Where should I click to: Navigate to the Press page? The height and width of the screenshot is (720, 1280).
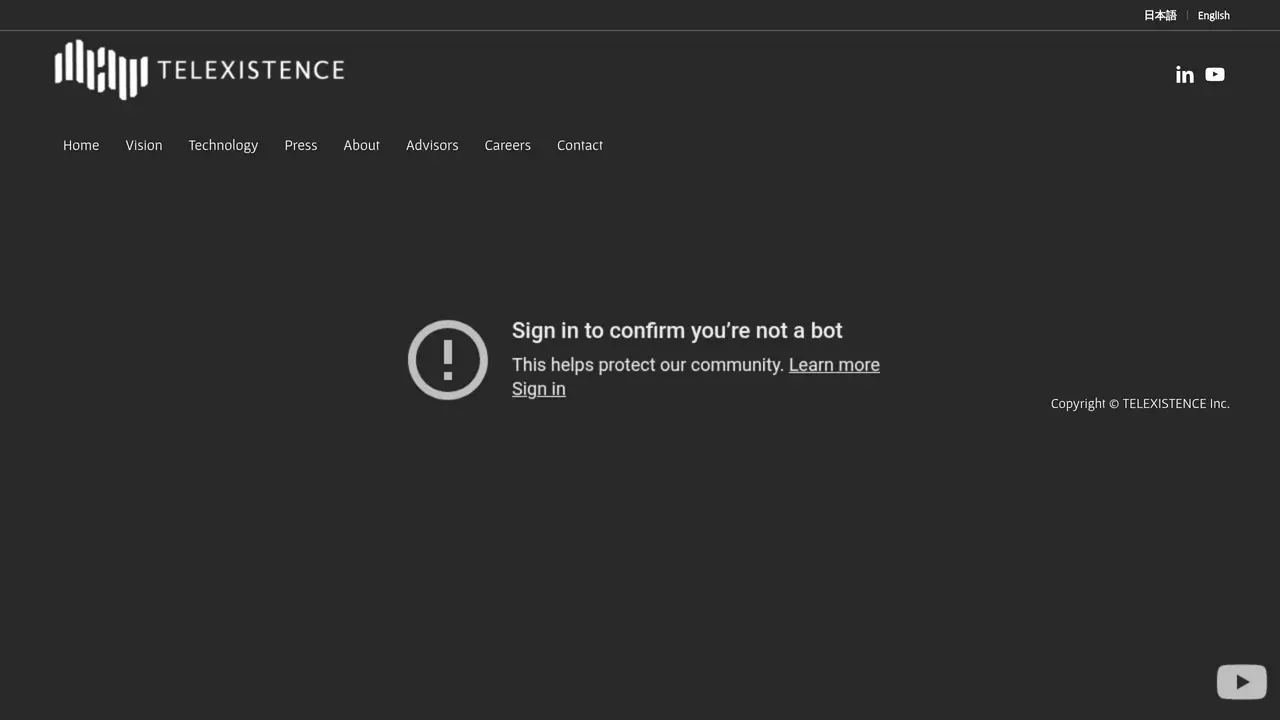pyautogui.click(x=301, y=145)
